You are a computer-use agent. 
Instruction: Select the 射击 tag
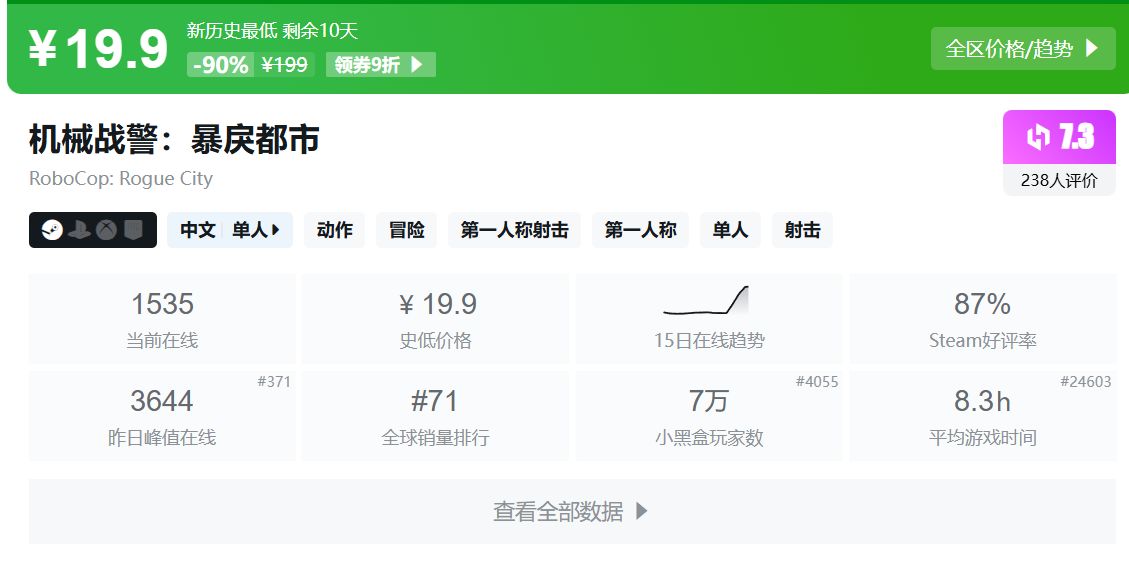point(802,230)
